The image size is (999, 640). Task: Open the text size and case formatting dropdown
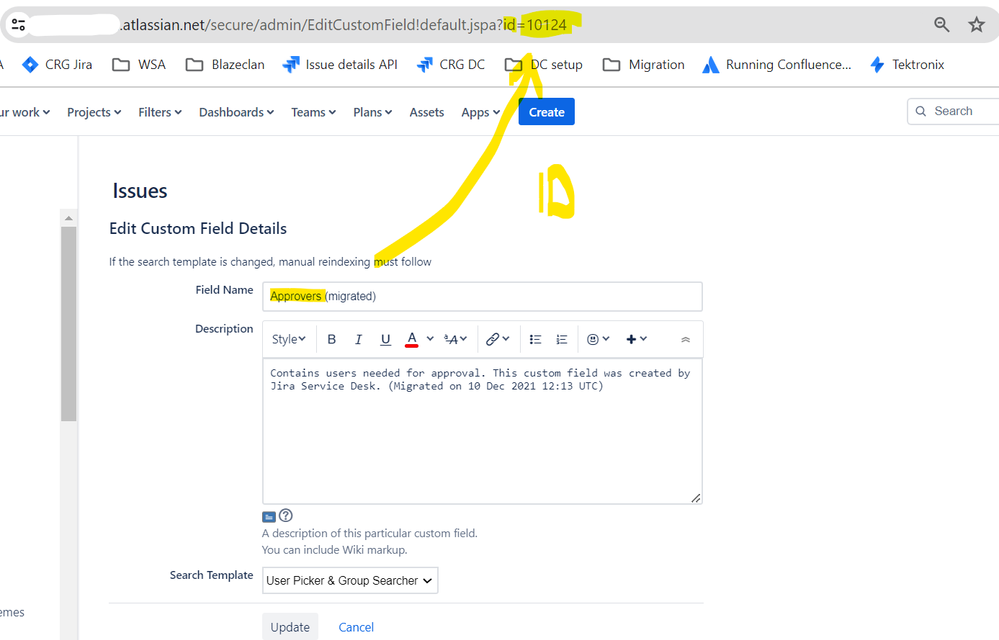[x=452, y=339]
